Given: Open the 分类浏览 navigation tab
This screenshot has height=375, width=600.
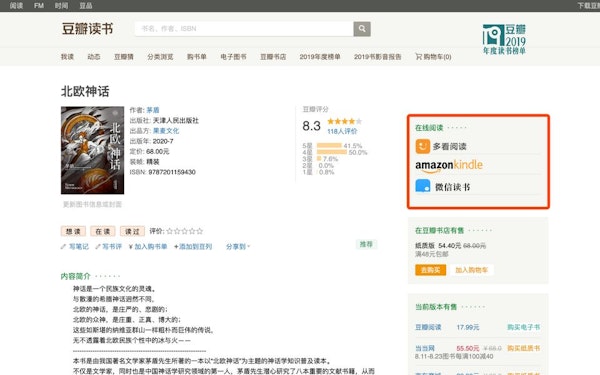Looking at the screenshot, I should click(x=160, y=57).
